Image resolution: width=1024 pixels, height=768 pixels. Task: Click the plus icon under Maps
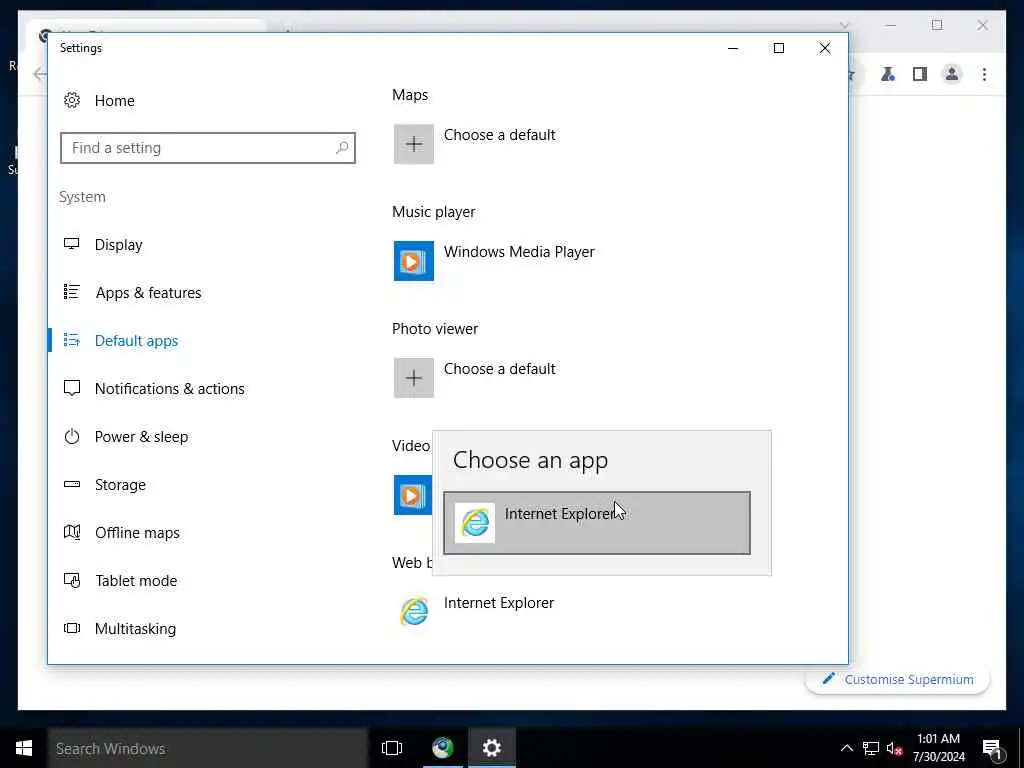(413, 144)
